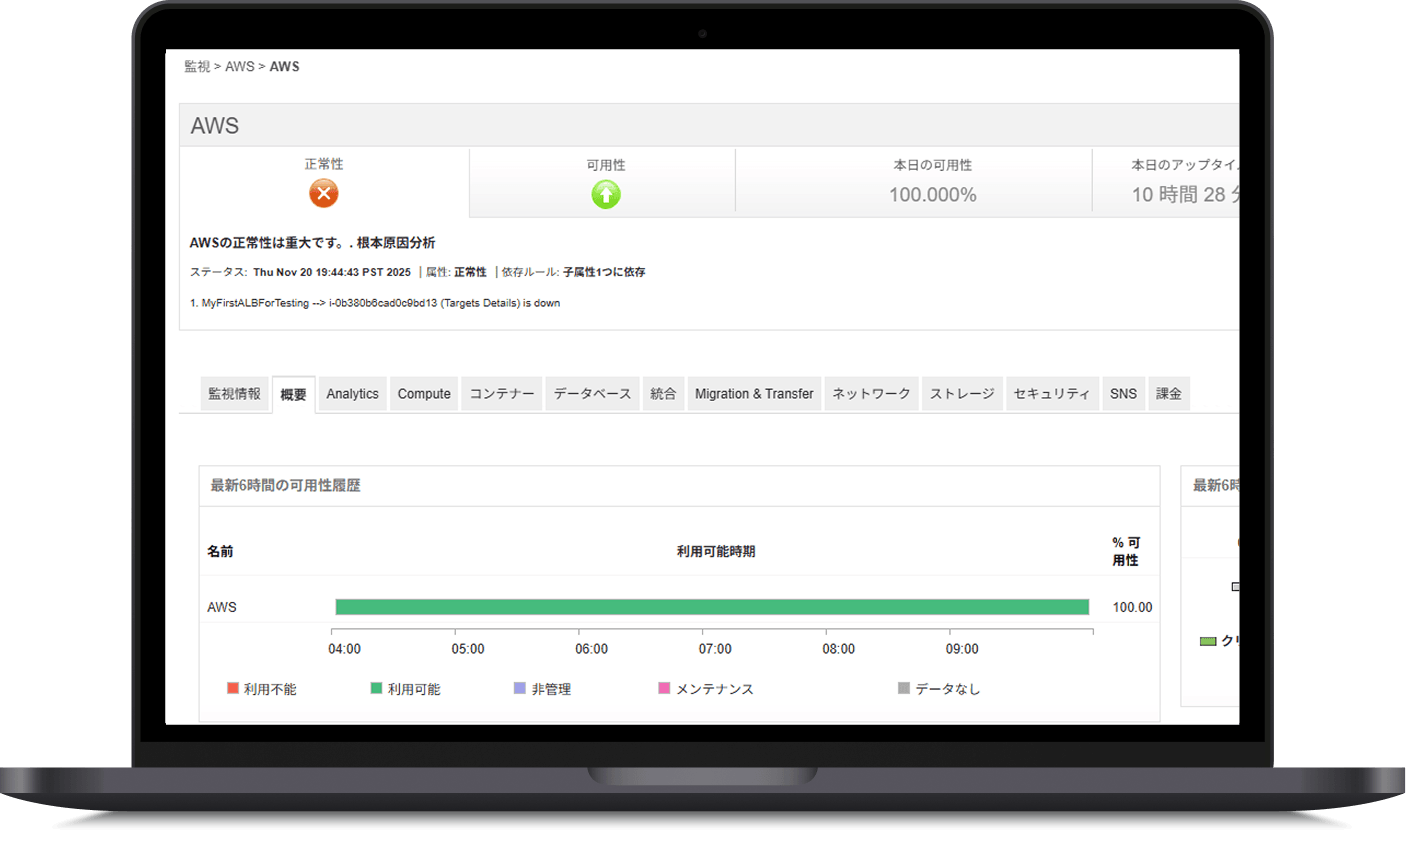The image size is (1406, 848).
Task: Click the AWS monitor title heading
Action: [215, 126]
